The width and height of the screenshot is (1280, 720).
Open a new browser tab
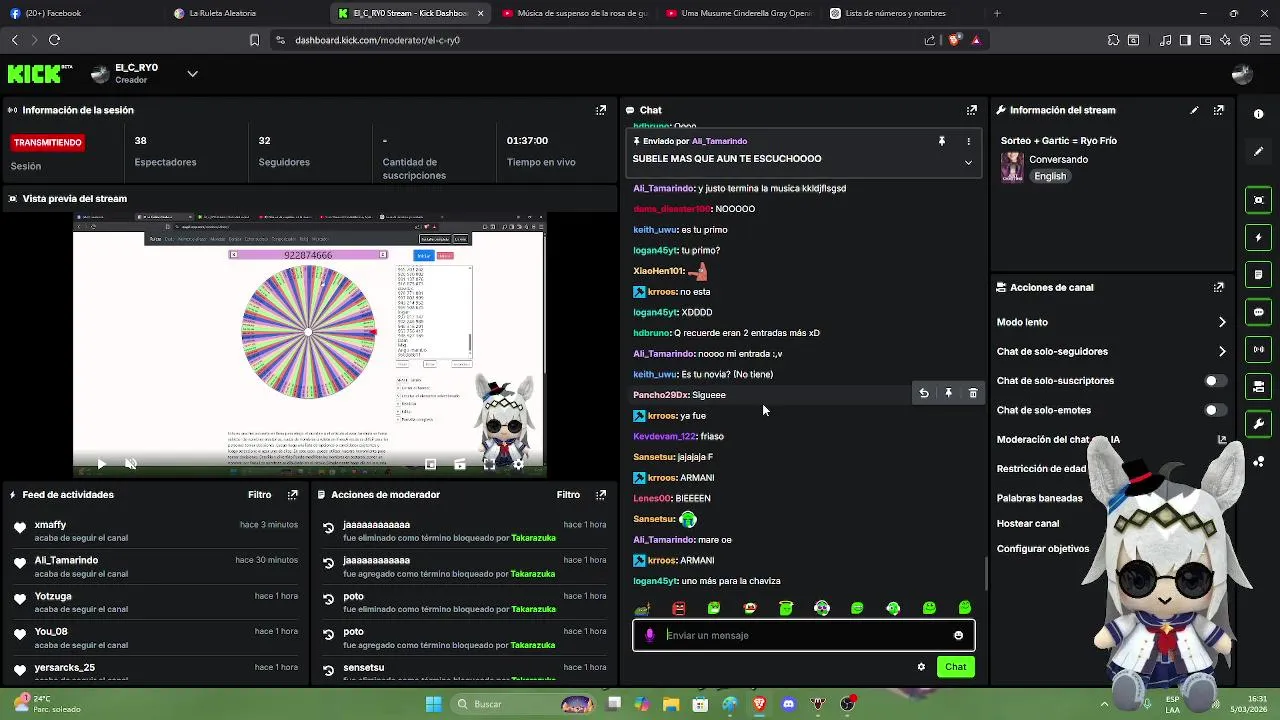997,13
